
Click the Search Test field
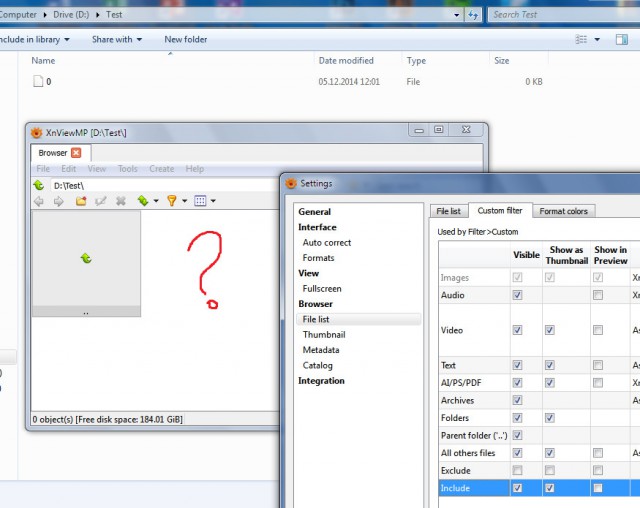coord(564,15)
